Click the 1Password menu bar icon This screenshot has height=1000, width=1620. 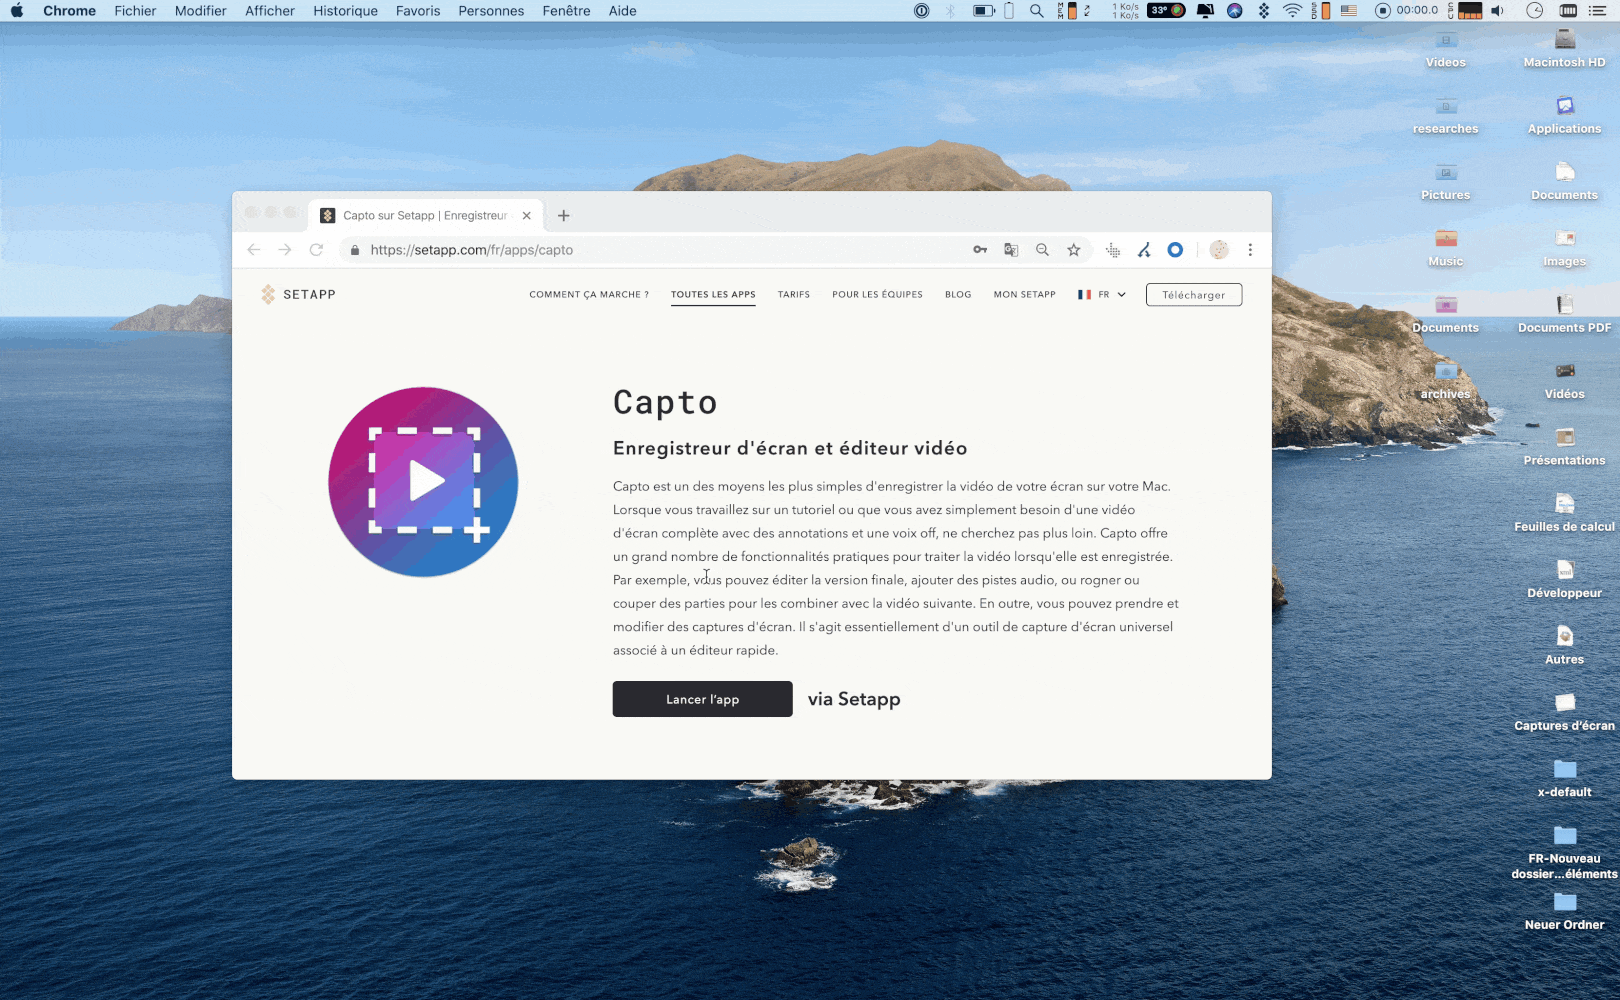[x=922, y=11]
